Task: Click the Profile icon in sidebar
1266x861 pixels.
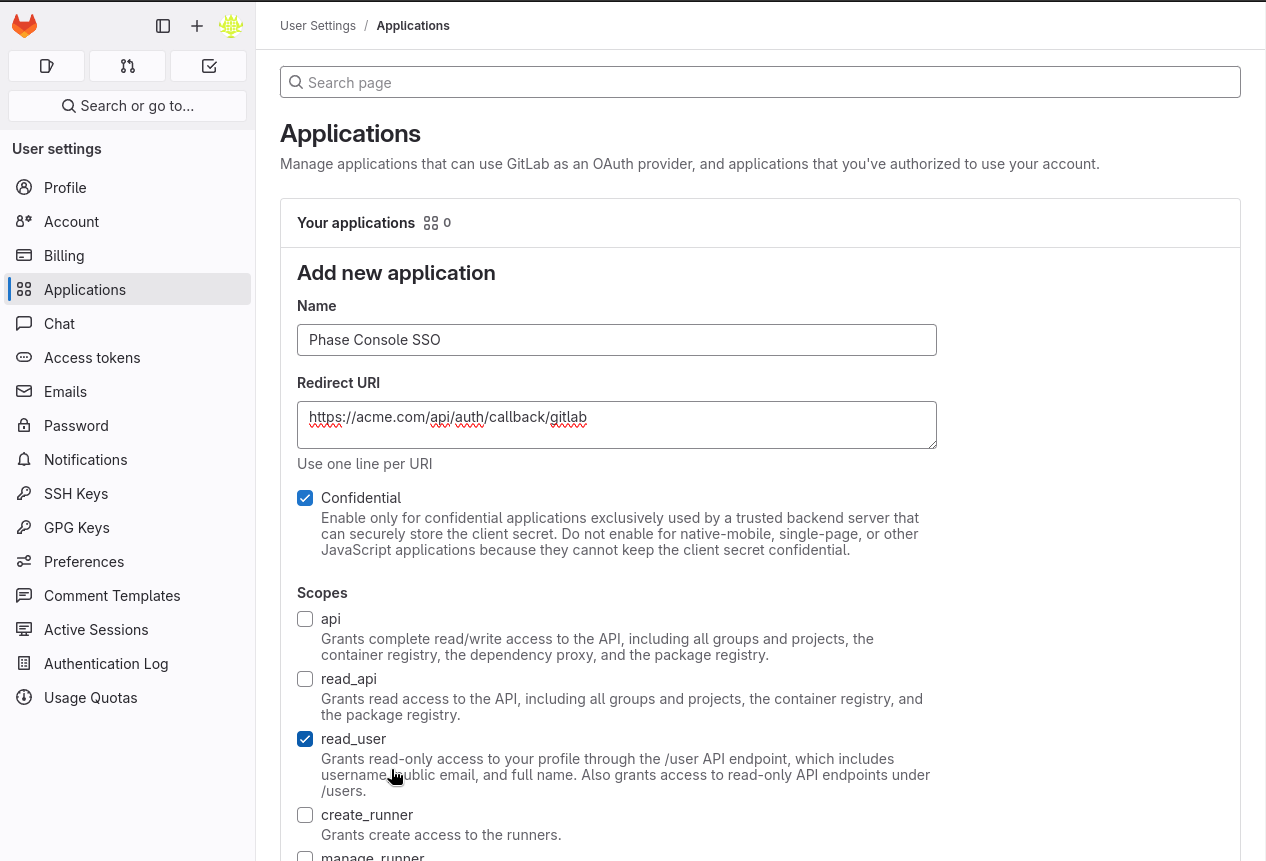Action: pos(24,187)
